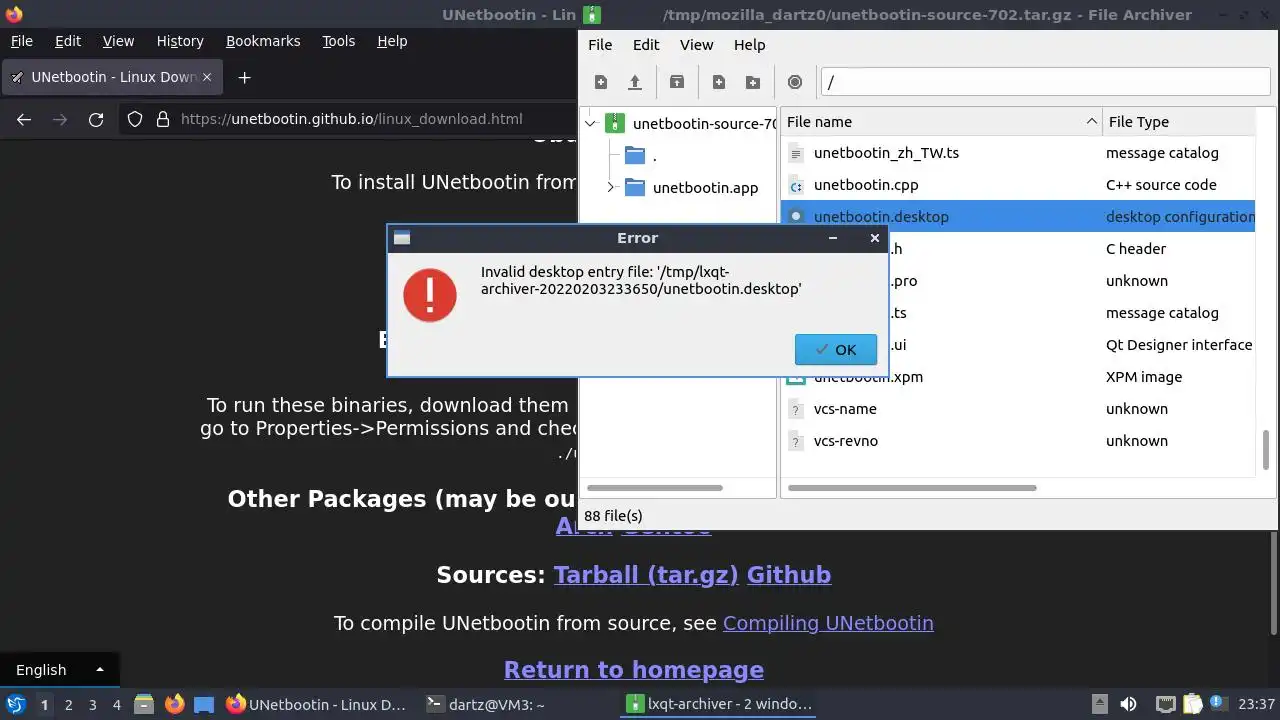Open the LXQt application menu in taskbar
Viewport: 1280px width, 720px height.
pyautogui.click(x=16, y=704)
